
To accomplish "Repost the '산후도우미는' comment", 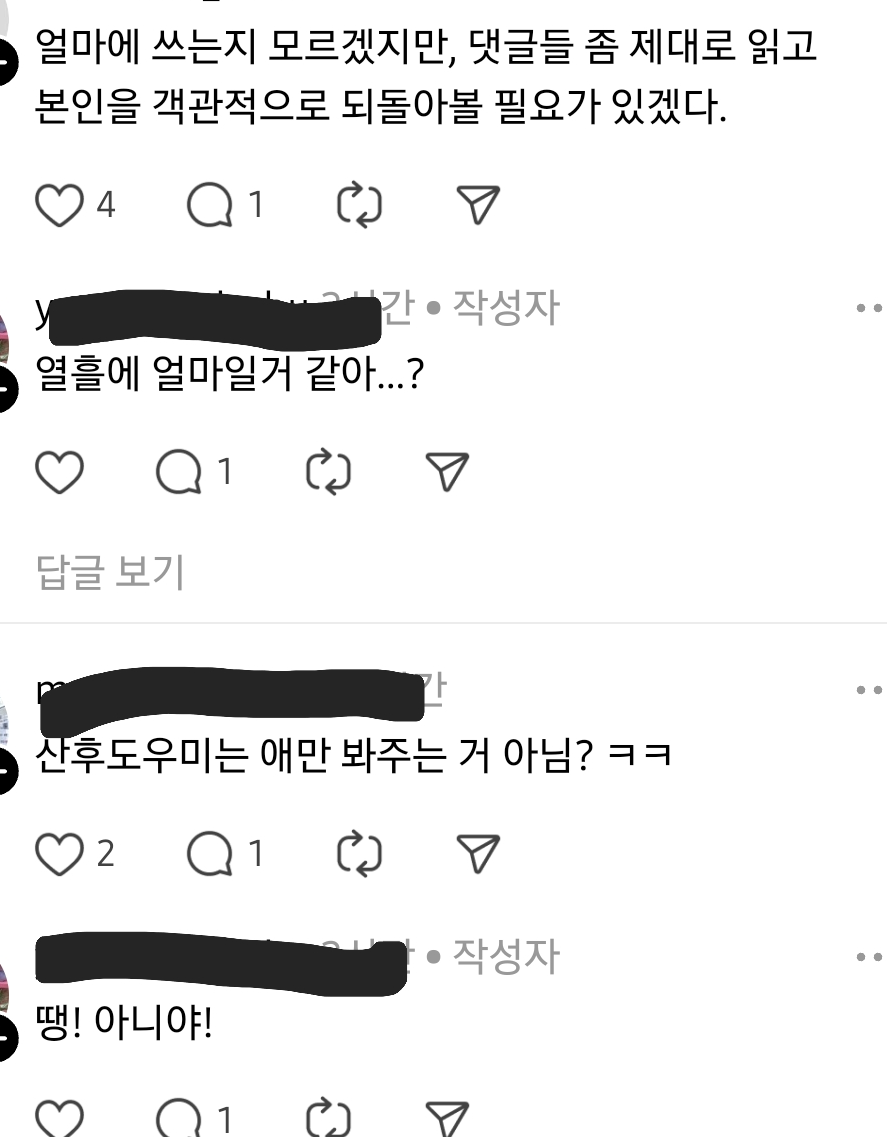I will [360, 854].
